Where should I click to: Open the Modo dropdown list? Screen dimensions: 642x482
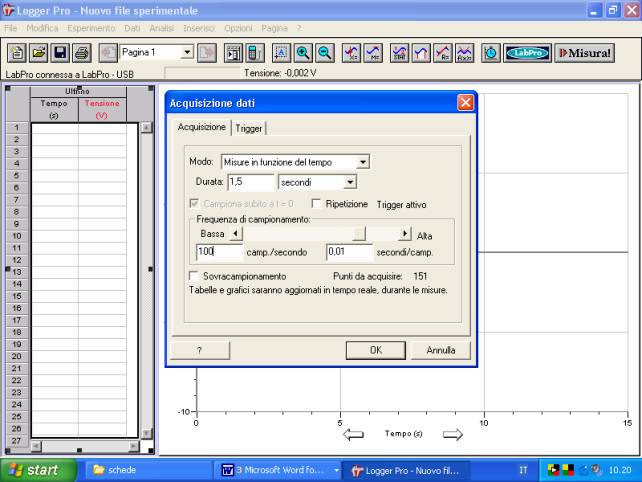point(363,162)
